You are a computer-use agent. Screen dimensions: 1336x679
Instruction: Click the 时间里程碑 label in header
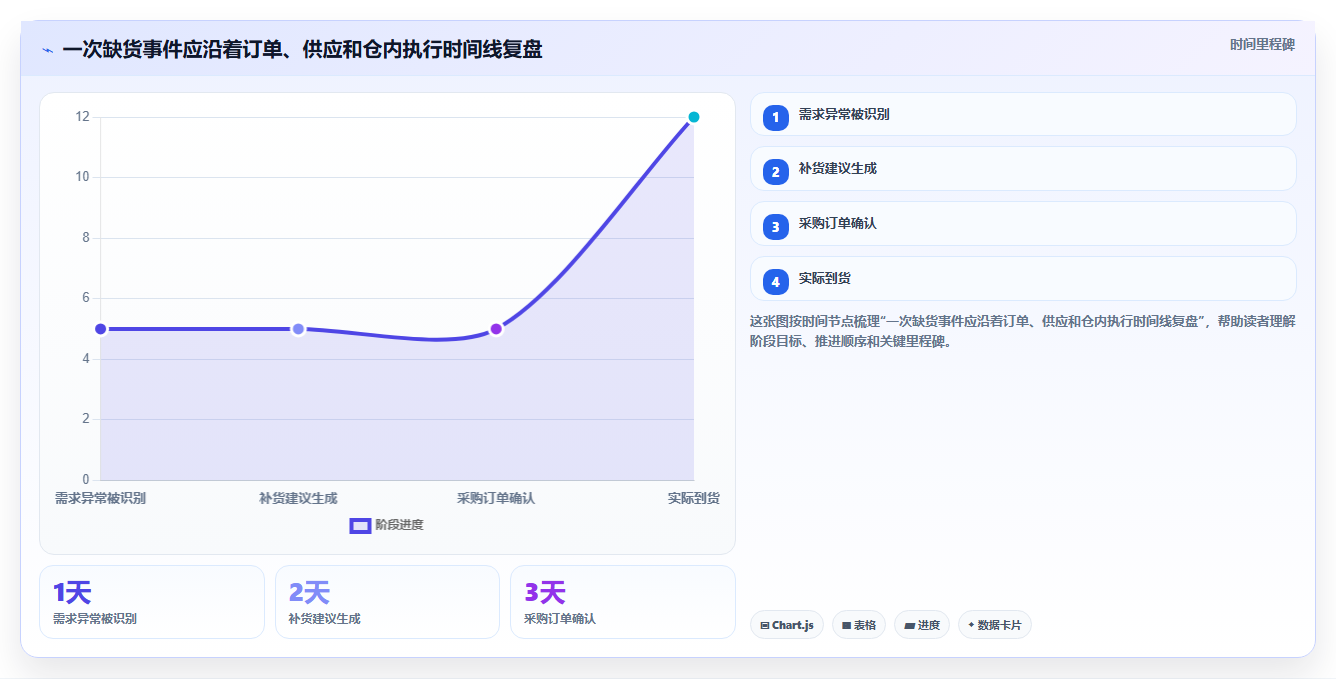(x=1262, y=44)
